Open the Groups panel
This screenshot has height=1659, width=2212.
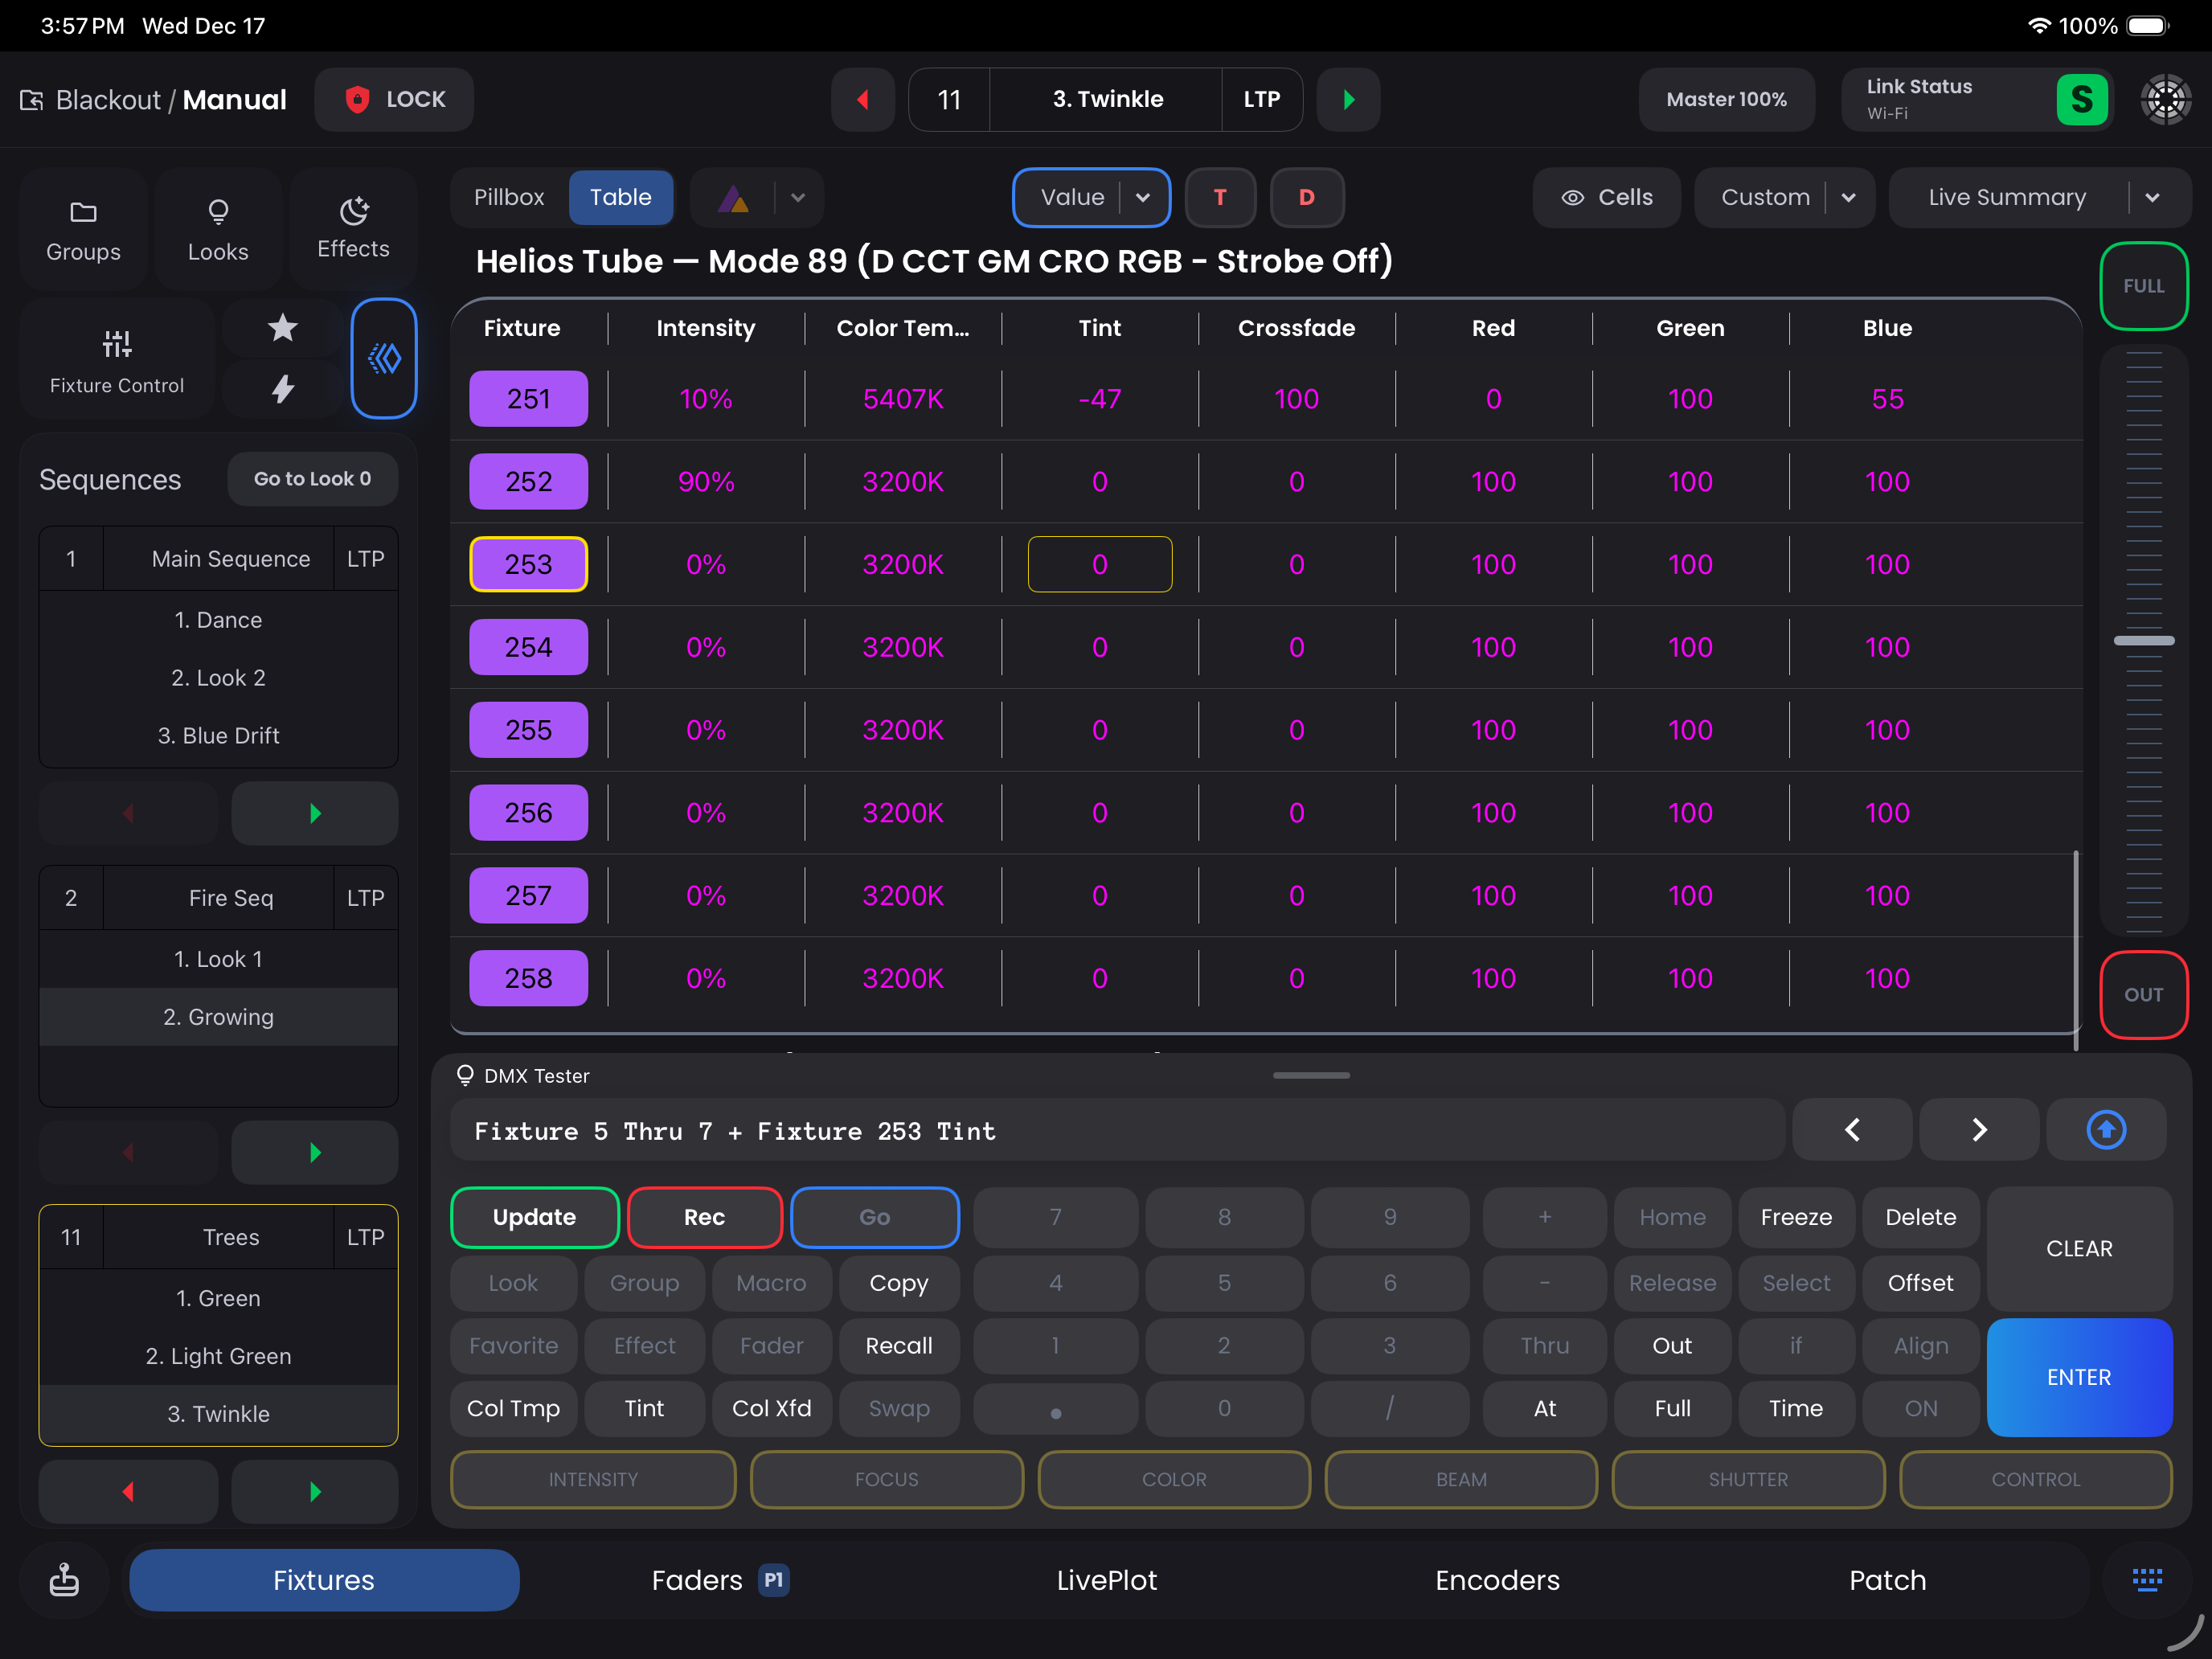[x=83, y=228]
